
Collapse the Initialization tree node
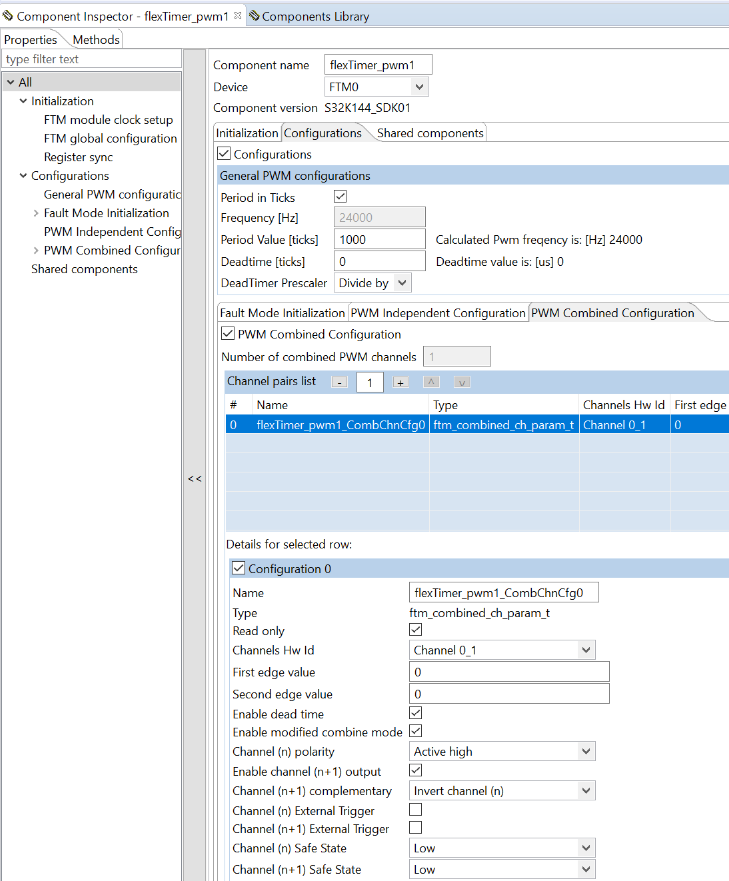pos(23,101)
